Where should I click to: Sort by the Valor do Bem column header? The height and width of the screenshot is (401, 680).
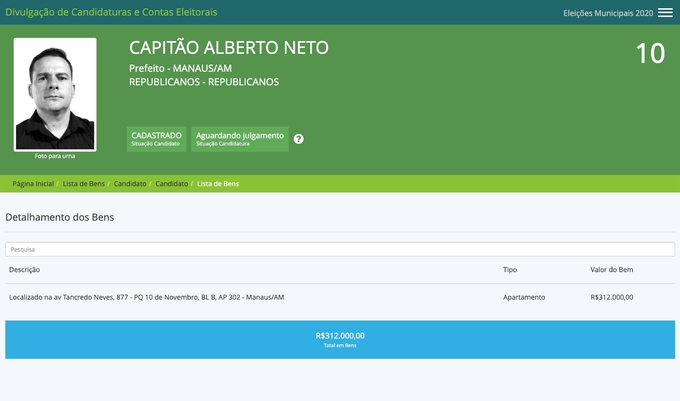click(x=612, y=270)
